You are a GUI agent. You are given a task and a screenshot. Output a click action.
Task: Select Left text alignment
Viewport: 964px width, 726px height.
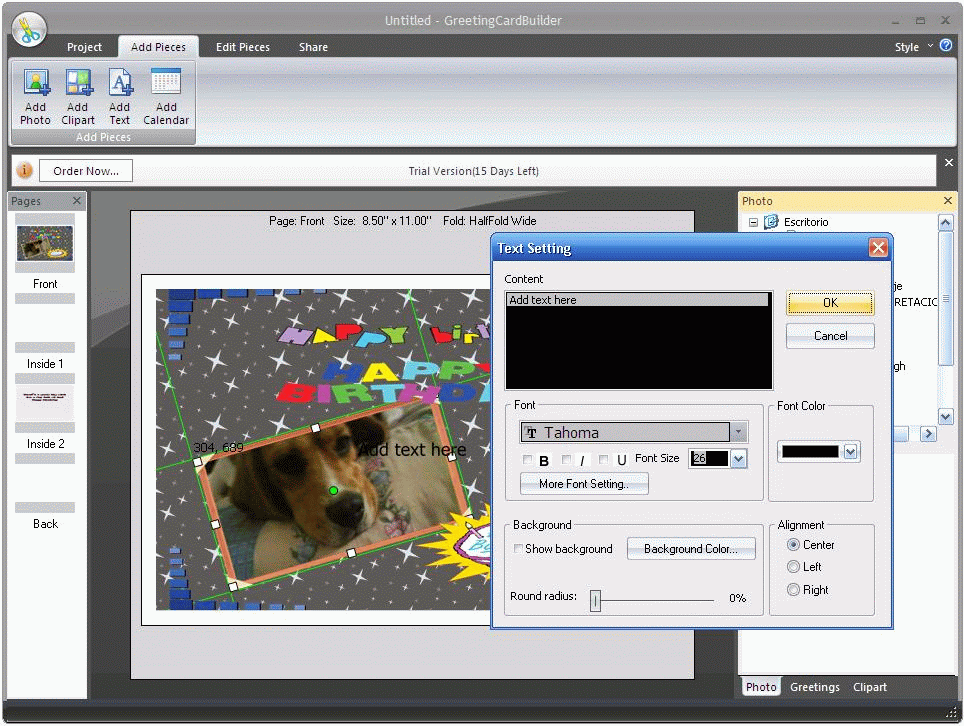(x=792, y=567)
